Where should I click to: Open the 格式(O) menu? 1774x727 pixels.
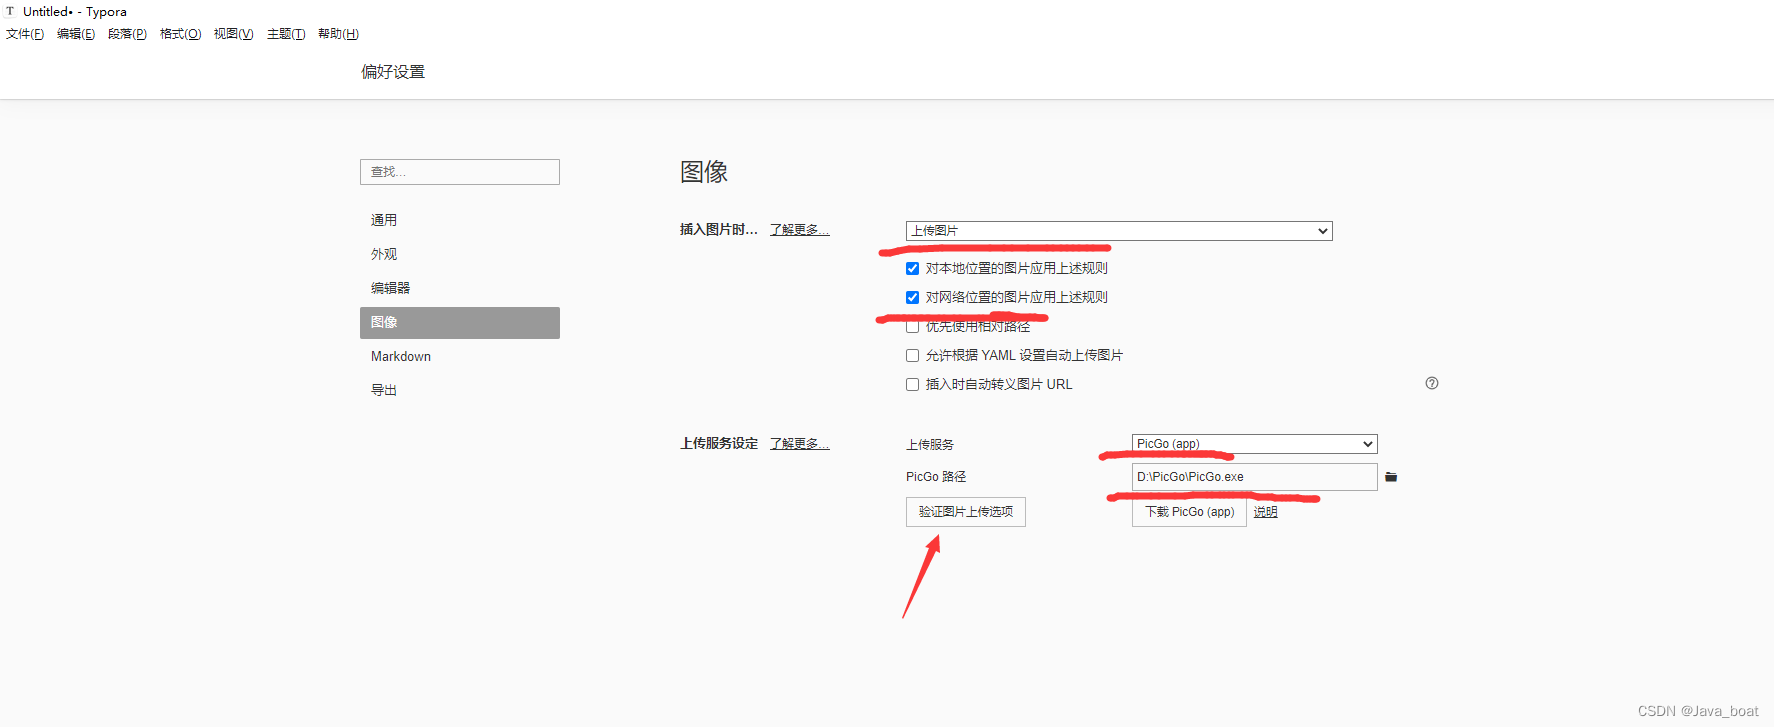tap(180, 34)
